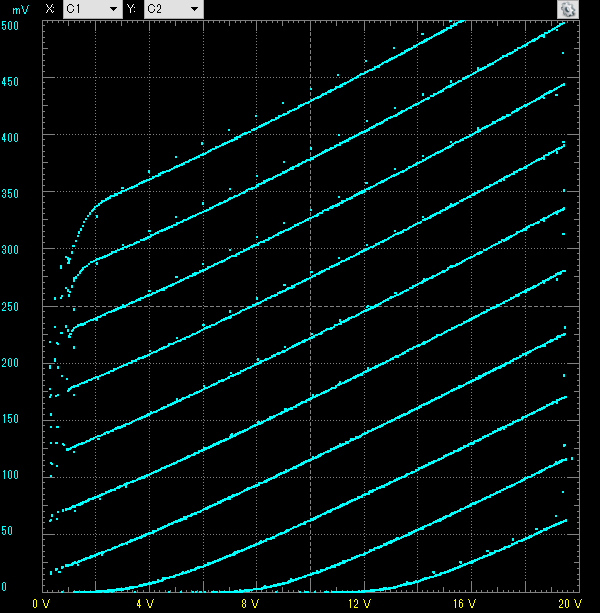This screenshot has height=613, width=600.
Task: Click the 100 Y-axis label
Action: click(10, 475)
